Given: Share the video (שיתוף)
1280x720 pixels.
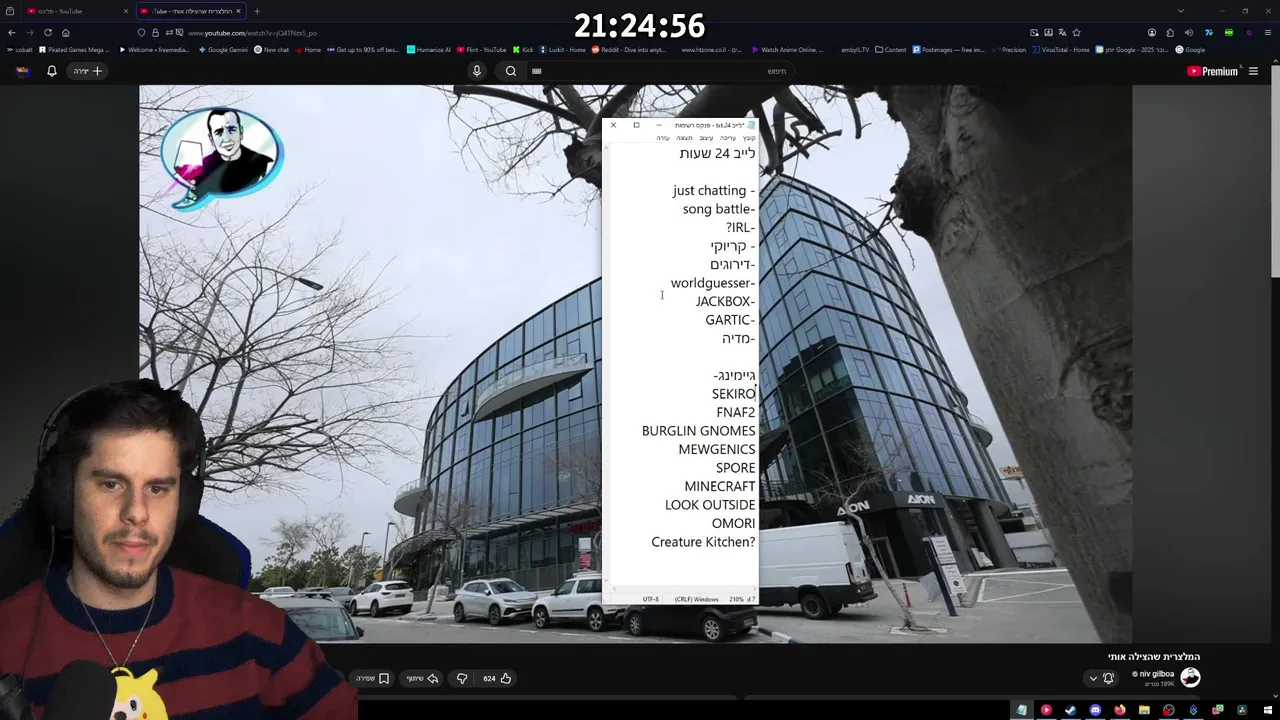Looking at the screenshot, I should tap(422, 678).
